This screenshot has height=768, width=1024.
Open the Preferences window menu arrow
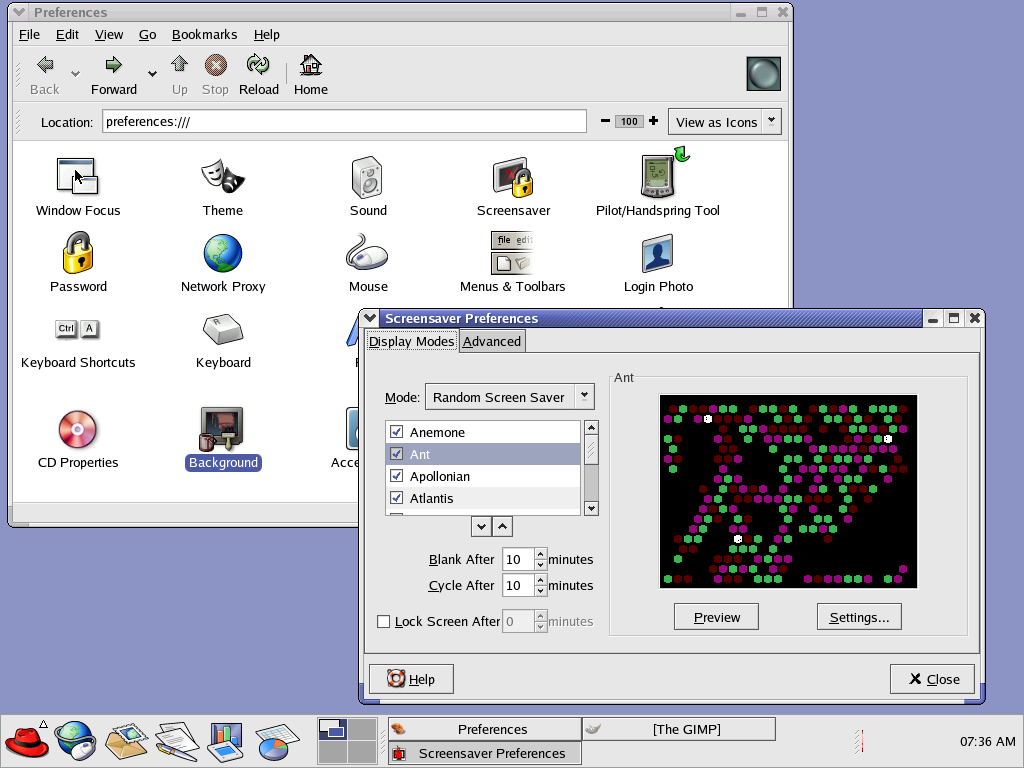[x=20, y=12]
